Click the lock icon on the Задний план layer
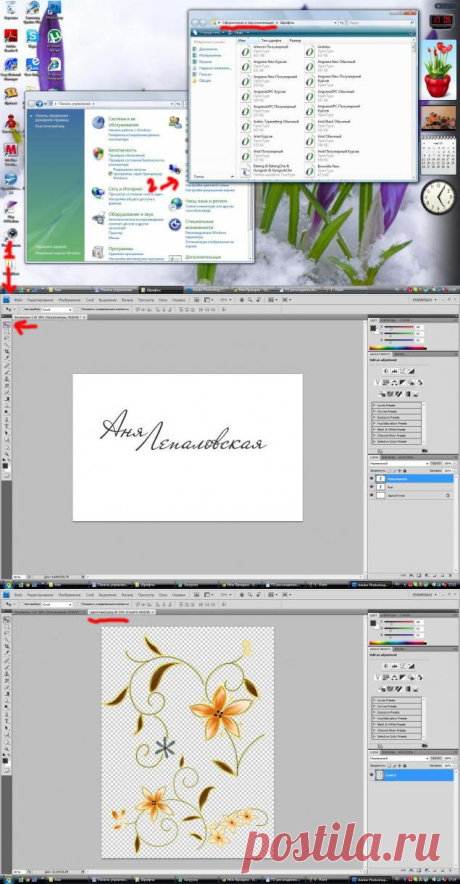460x884 pixels. [447, 495]
